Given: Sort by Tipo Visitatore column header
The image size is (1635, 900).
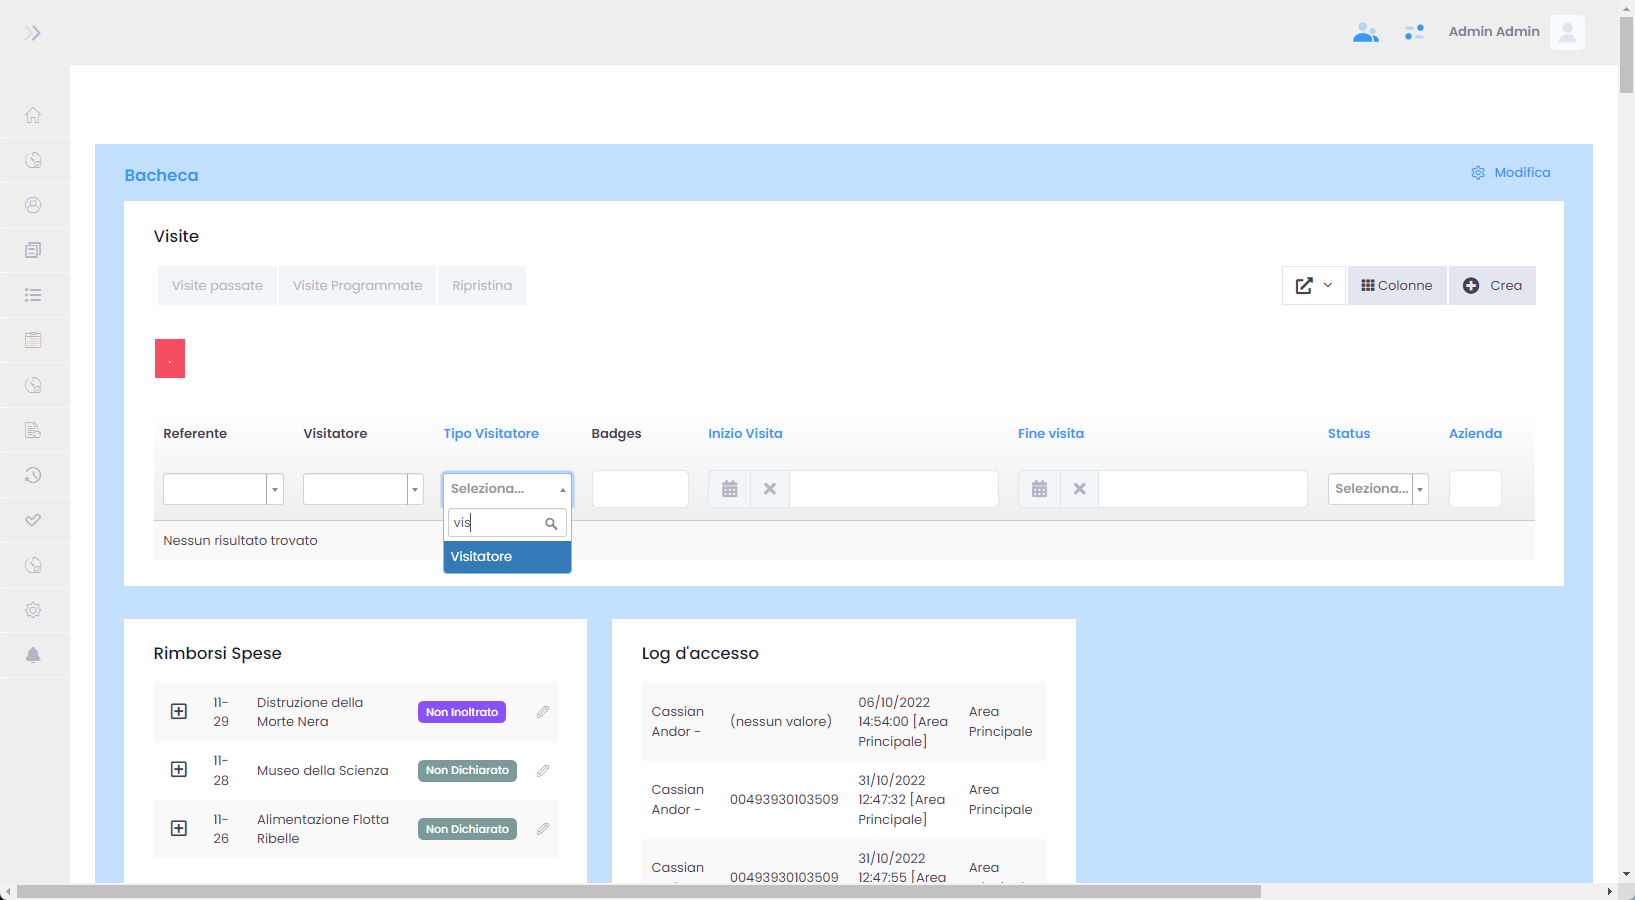Looking at the screenshot, I should coord(491,433).
